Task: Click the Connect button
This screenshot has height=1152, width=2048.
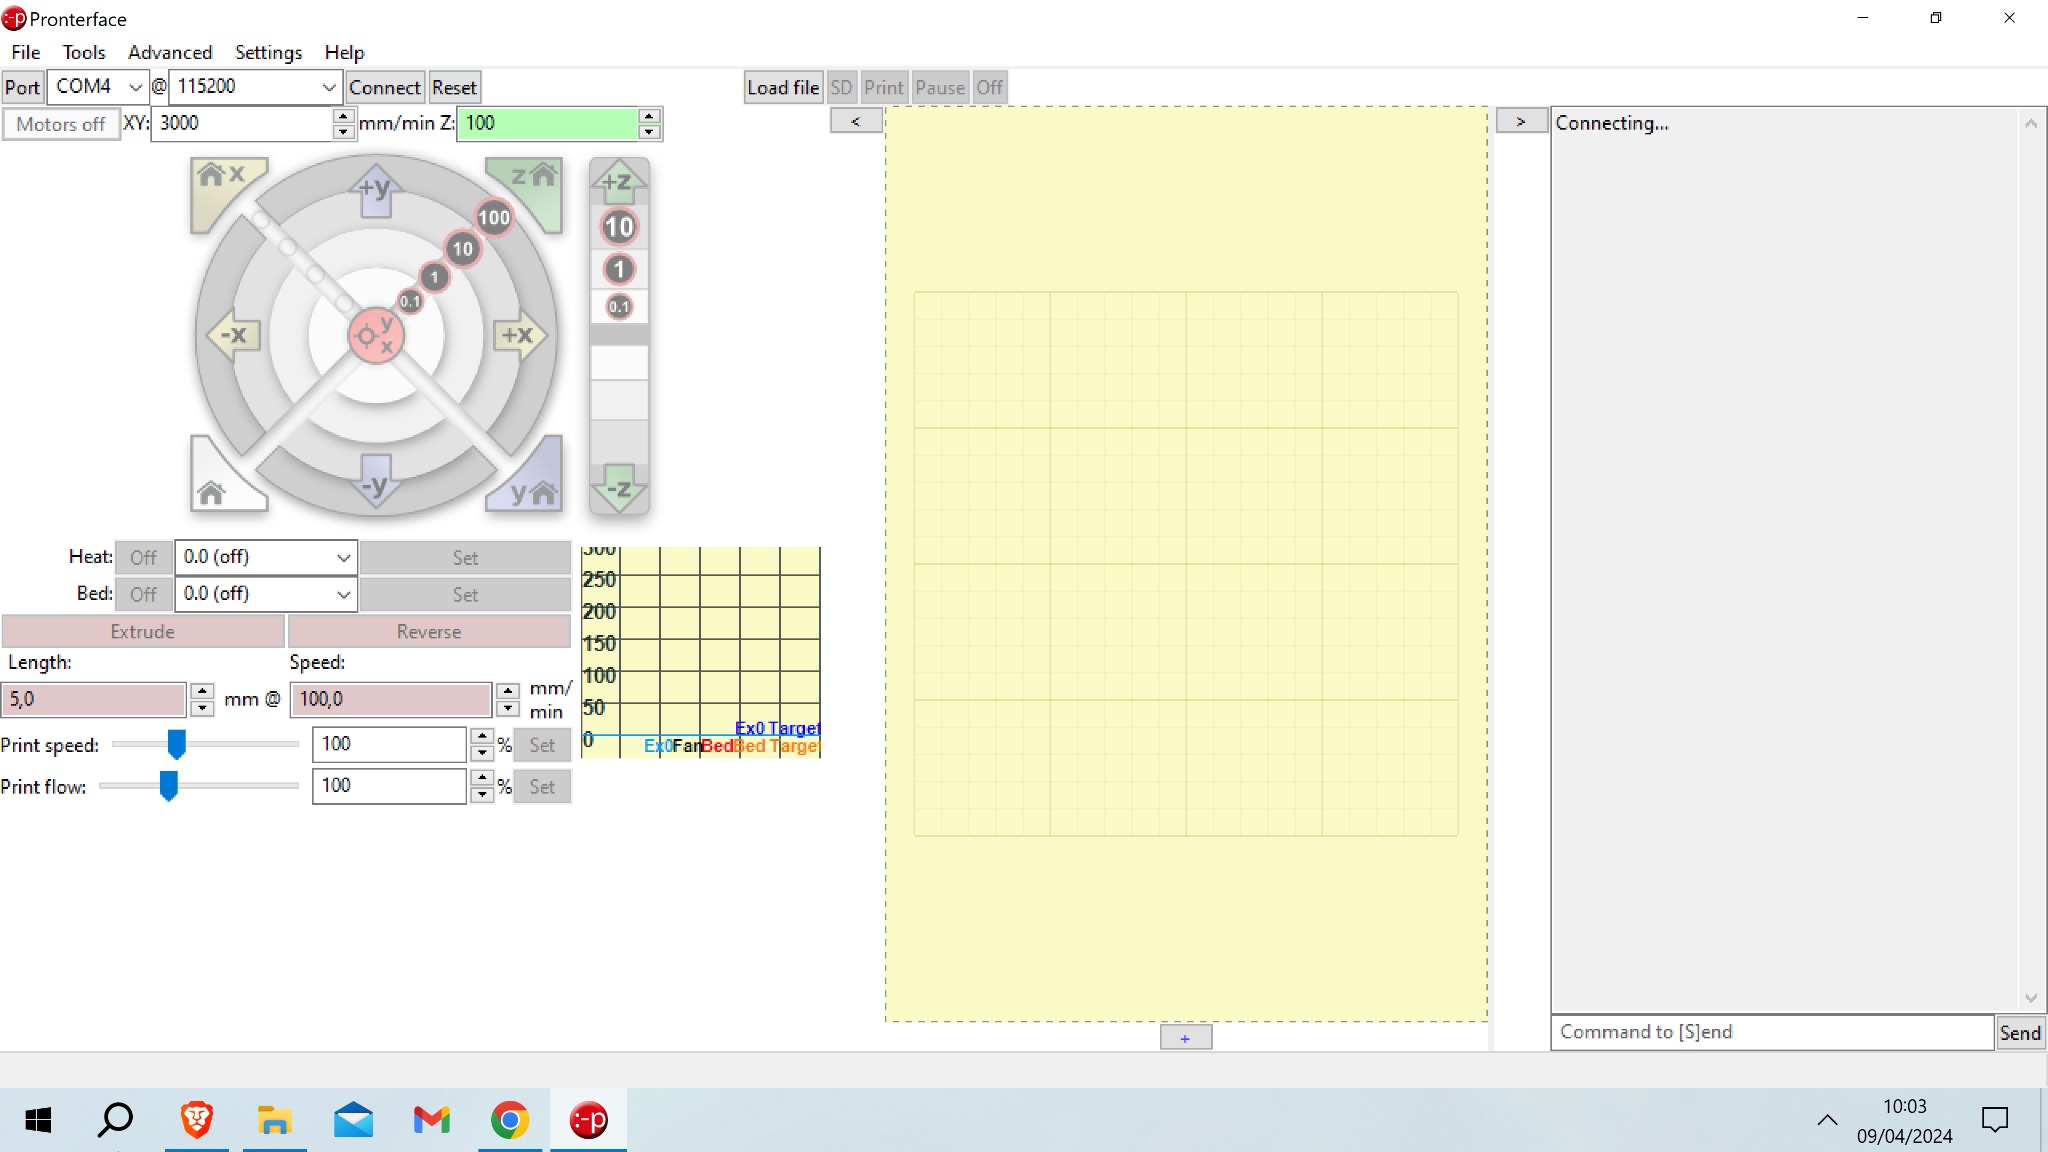Action: click(384, 87)
